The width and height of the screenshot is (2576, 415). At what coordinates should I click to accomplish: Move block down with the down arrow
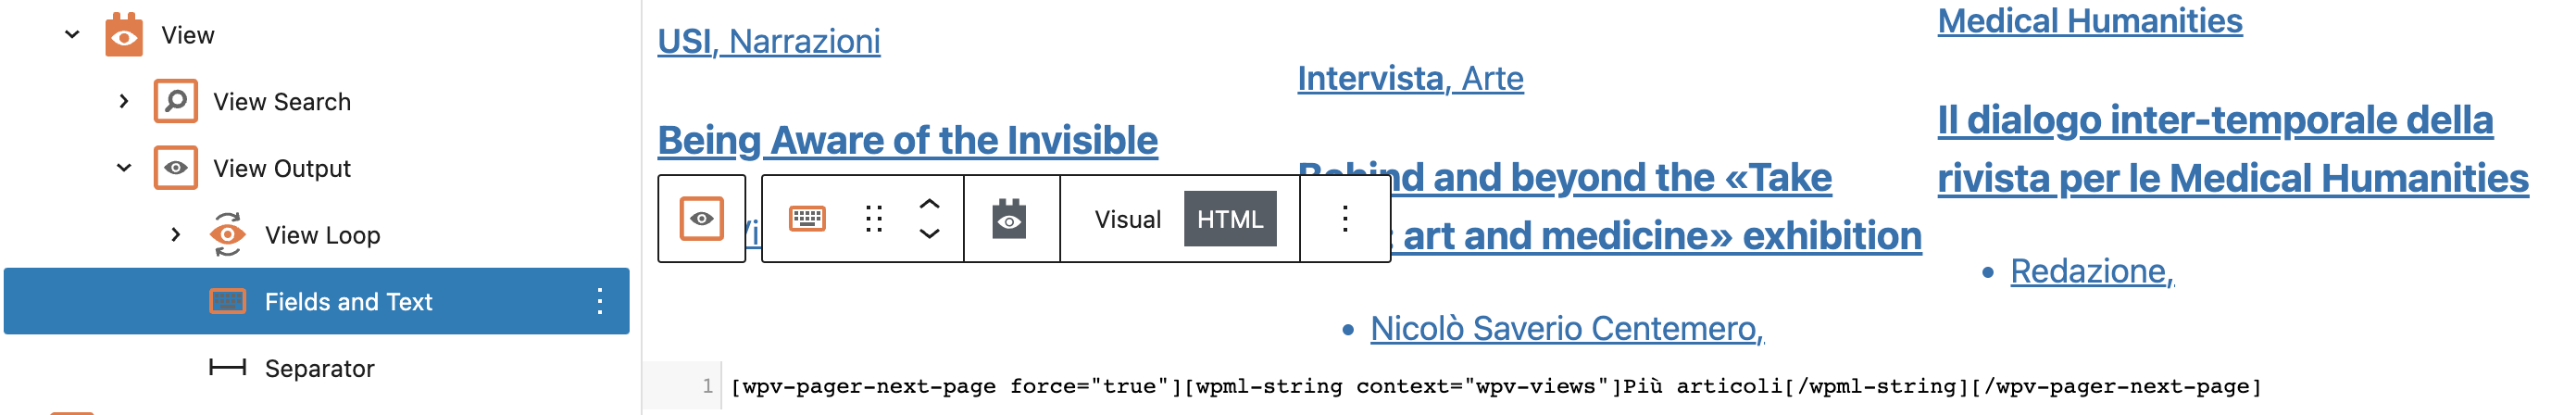929,234
